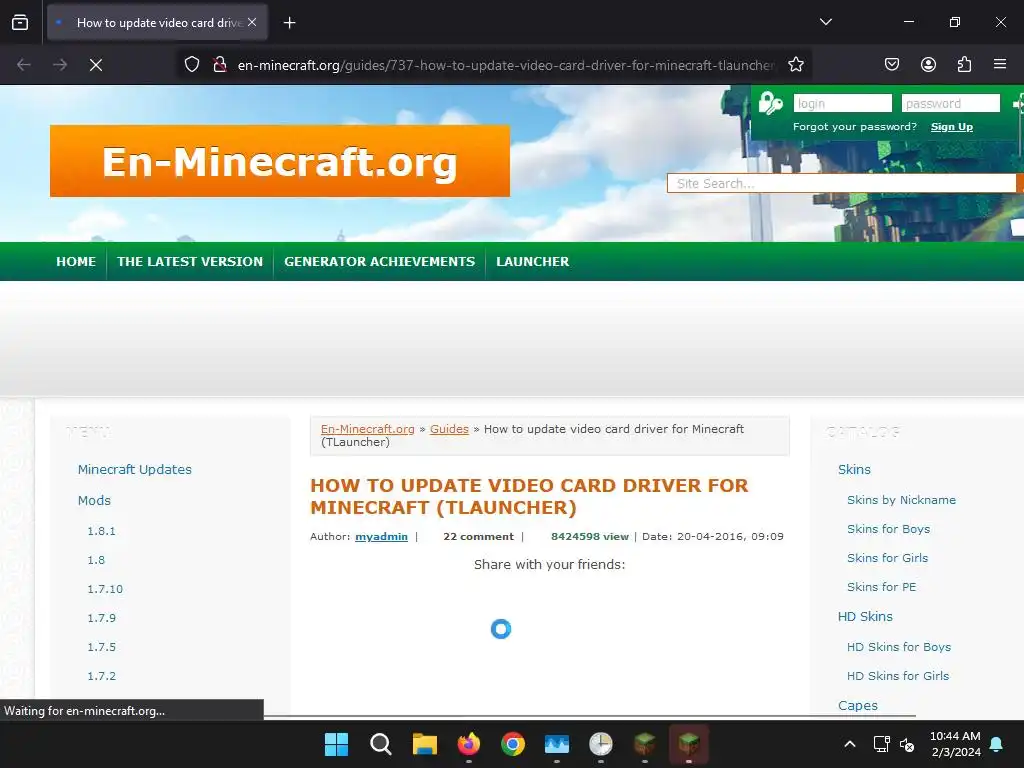The width and height of the screenshot is (1024, 768).
Task: Focus the Site Search box
Action: pos(841,184)
